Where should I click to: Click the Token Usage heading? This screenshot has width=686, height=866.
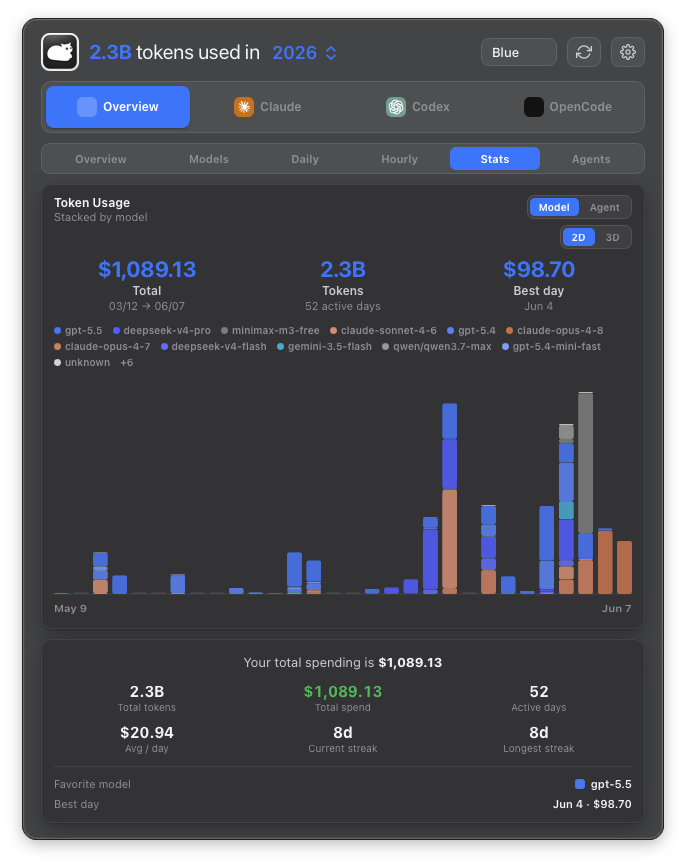(92, 203)
